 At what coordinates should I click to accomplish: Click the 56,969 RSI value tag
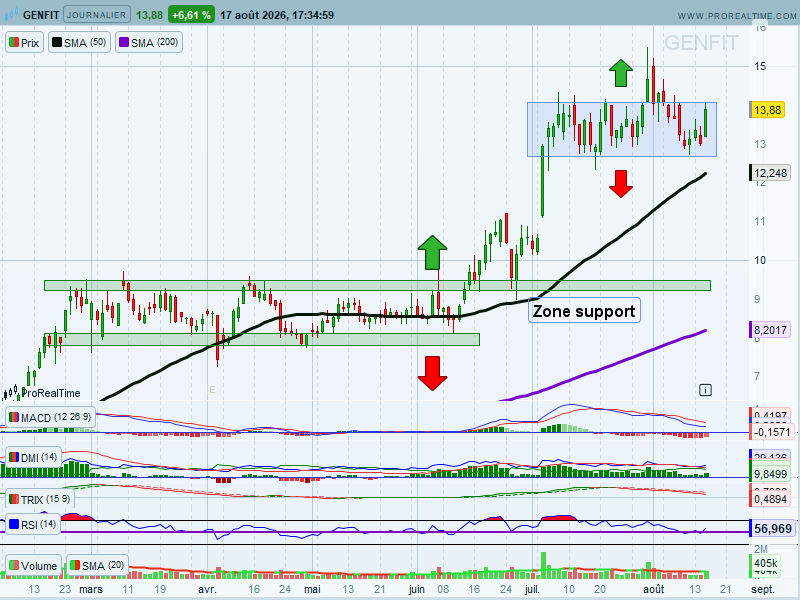771,529
